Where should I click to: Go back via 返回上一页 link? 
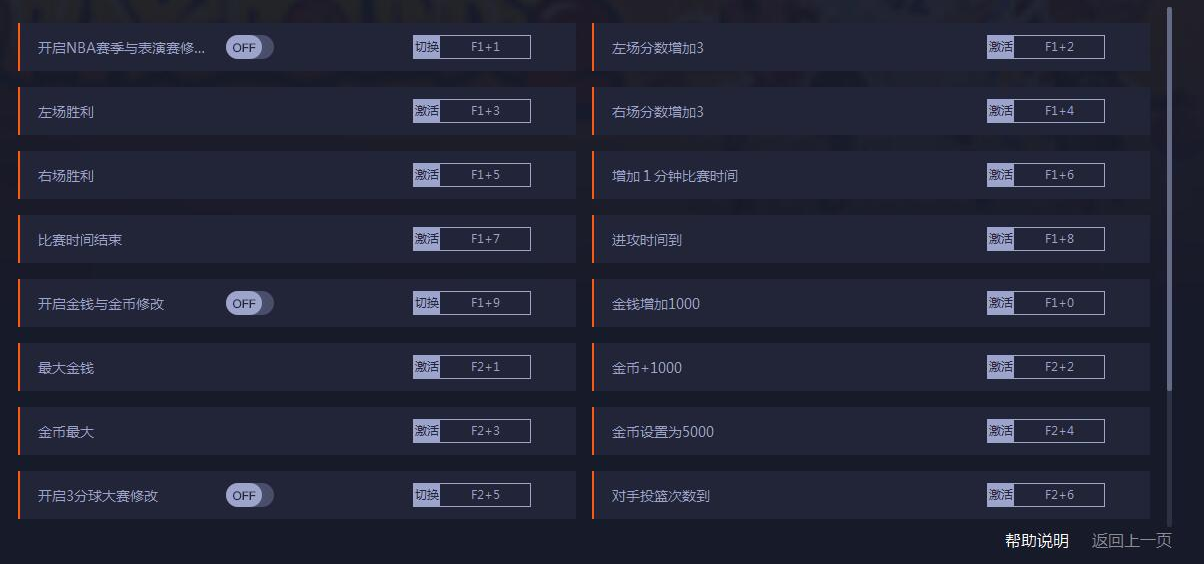1132,541
